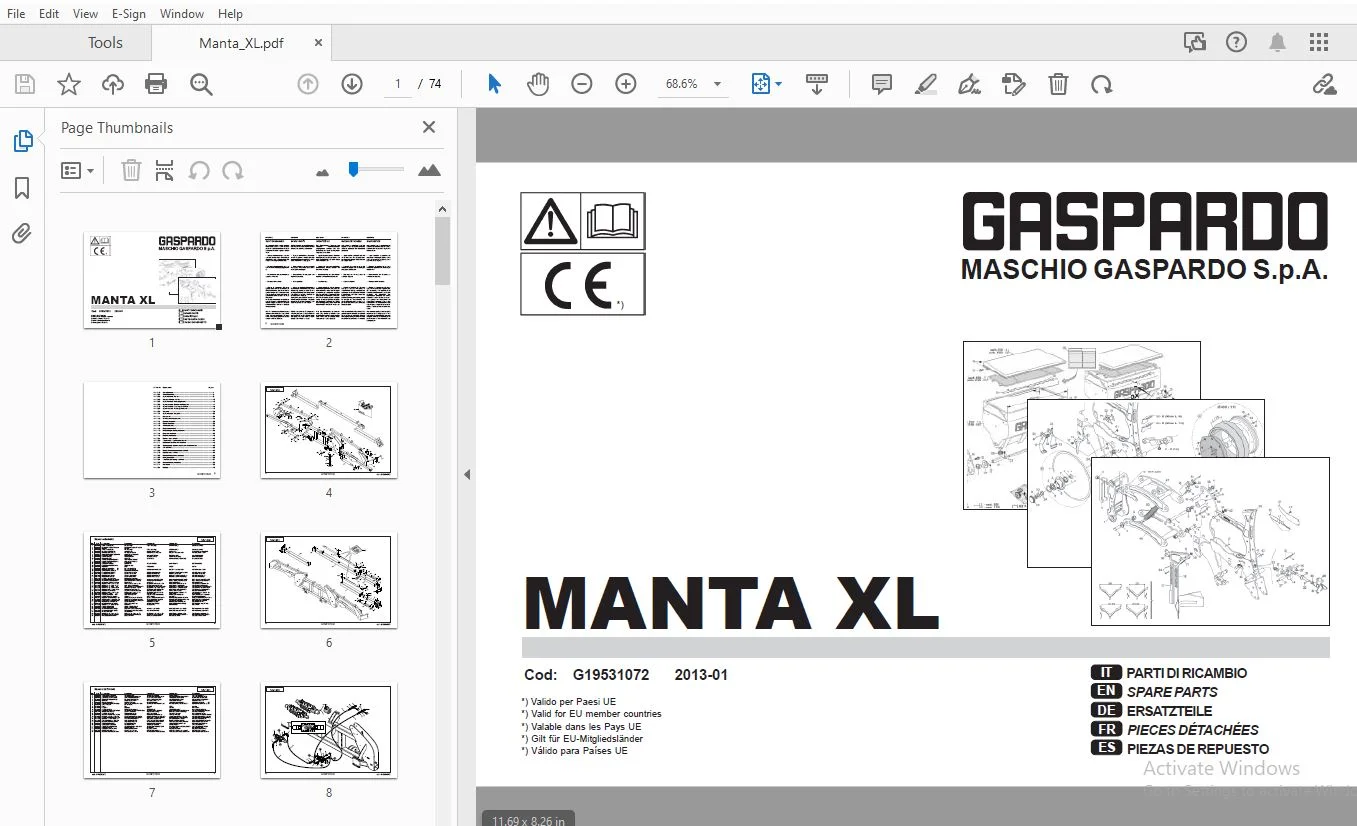Open the apps grid icon
Viewport: 1357px width, 826px height.
click(x=1319, y=42)
